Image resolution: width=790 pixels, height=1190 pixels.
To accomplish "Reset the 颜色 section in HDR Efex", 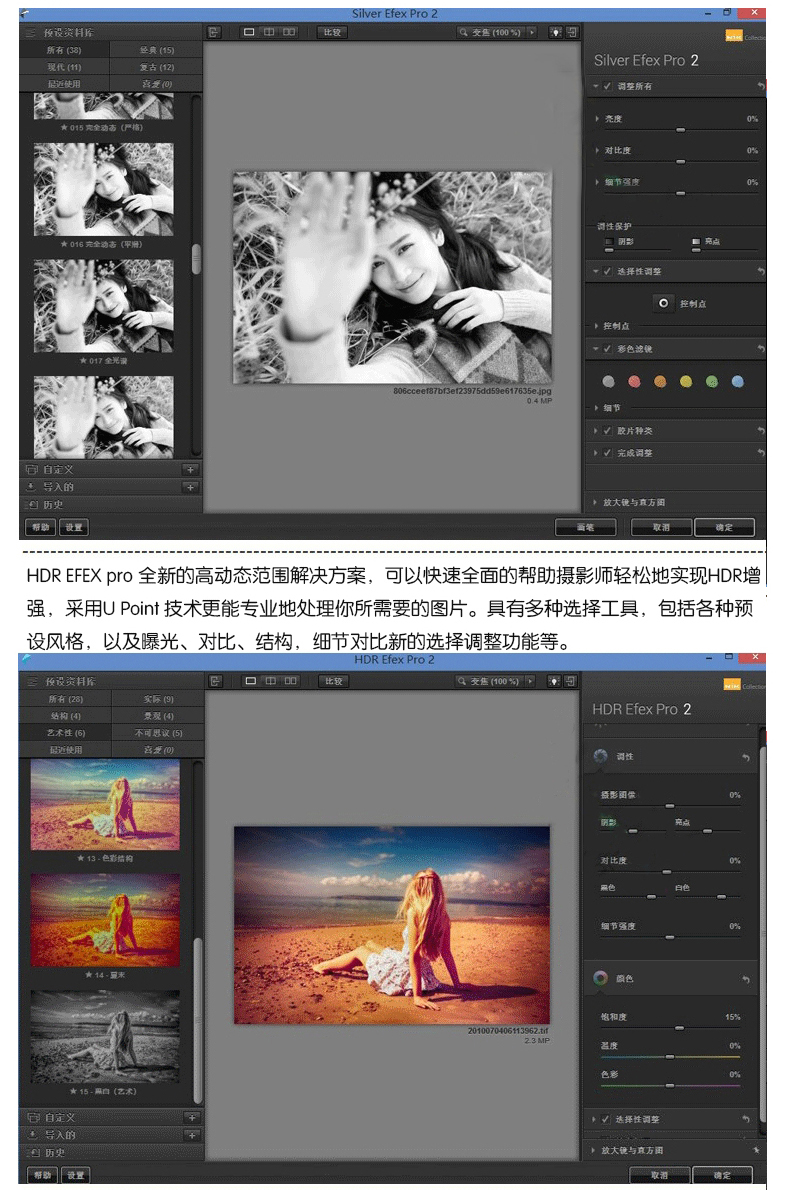I will [x=746, y=980].
